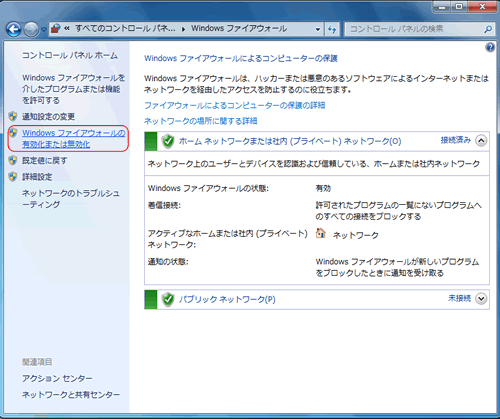The width and height of the screenshot is (500, 419).
Task: Click the house network icon
Action: pos(321,233)
